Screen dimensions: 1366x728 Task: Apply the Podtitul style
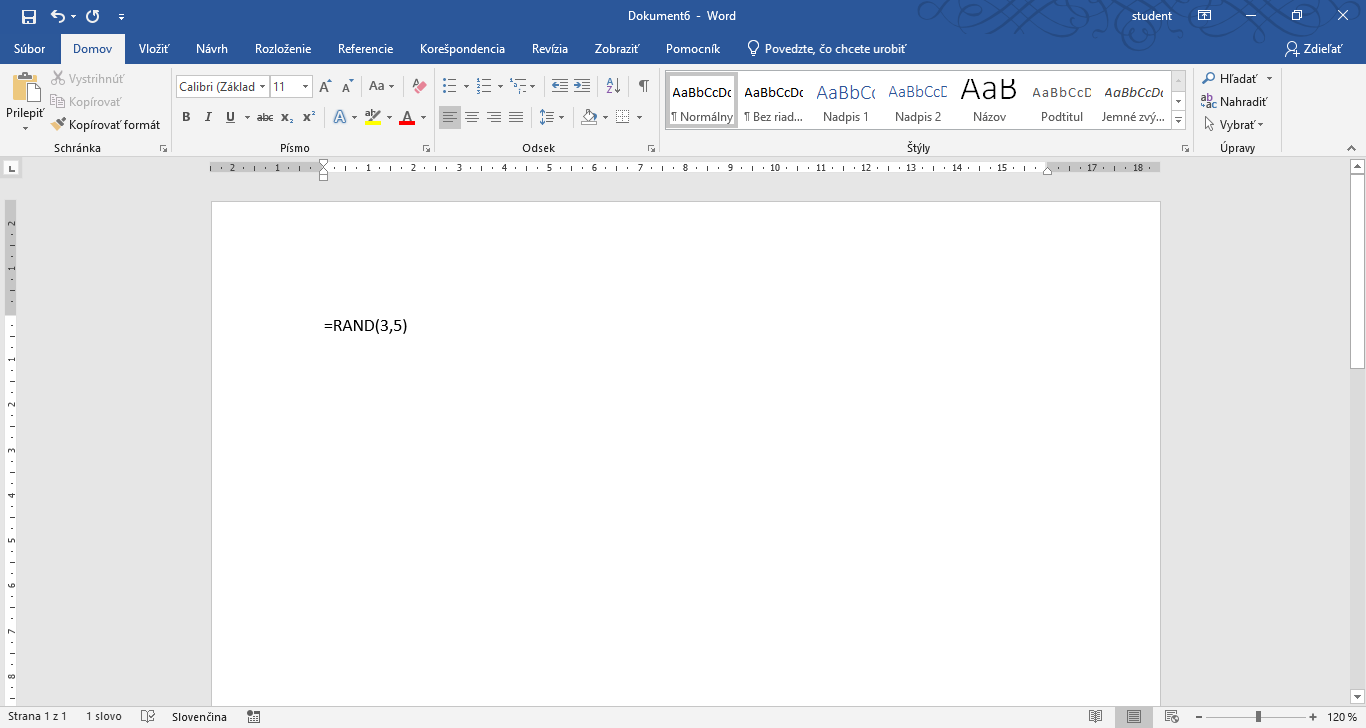(1062, 100)
